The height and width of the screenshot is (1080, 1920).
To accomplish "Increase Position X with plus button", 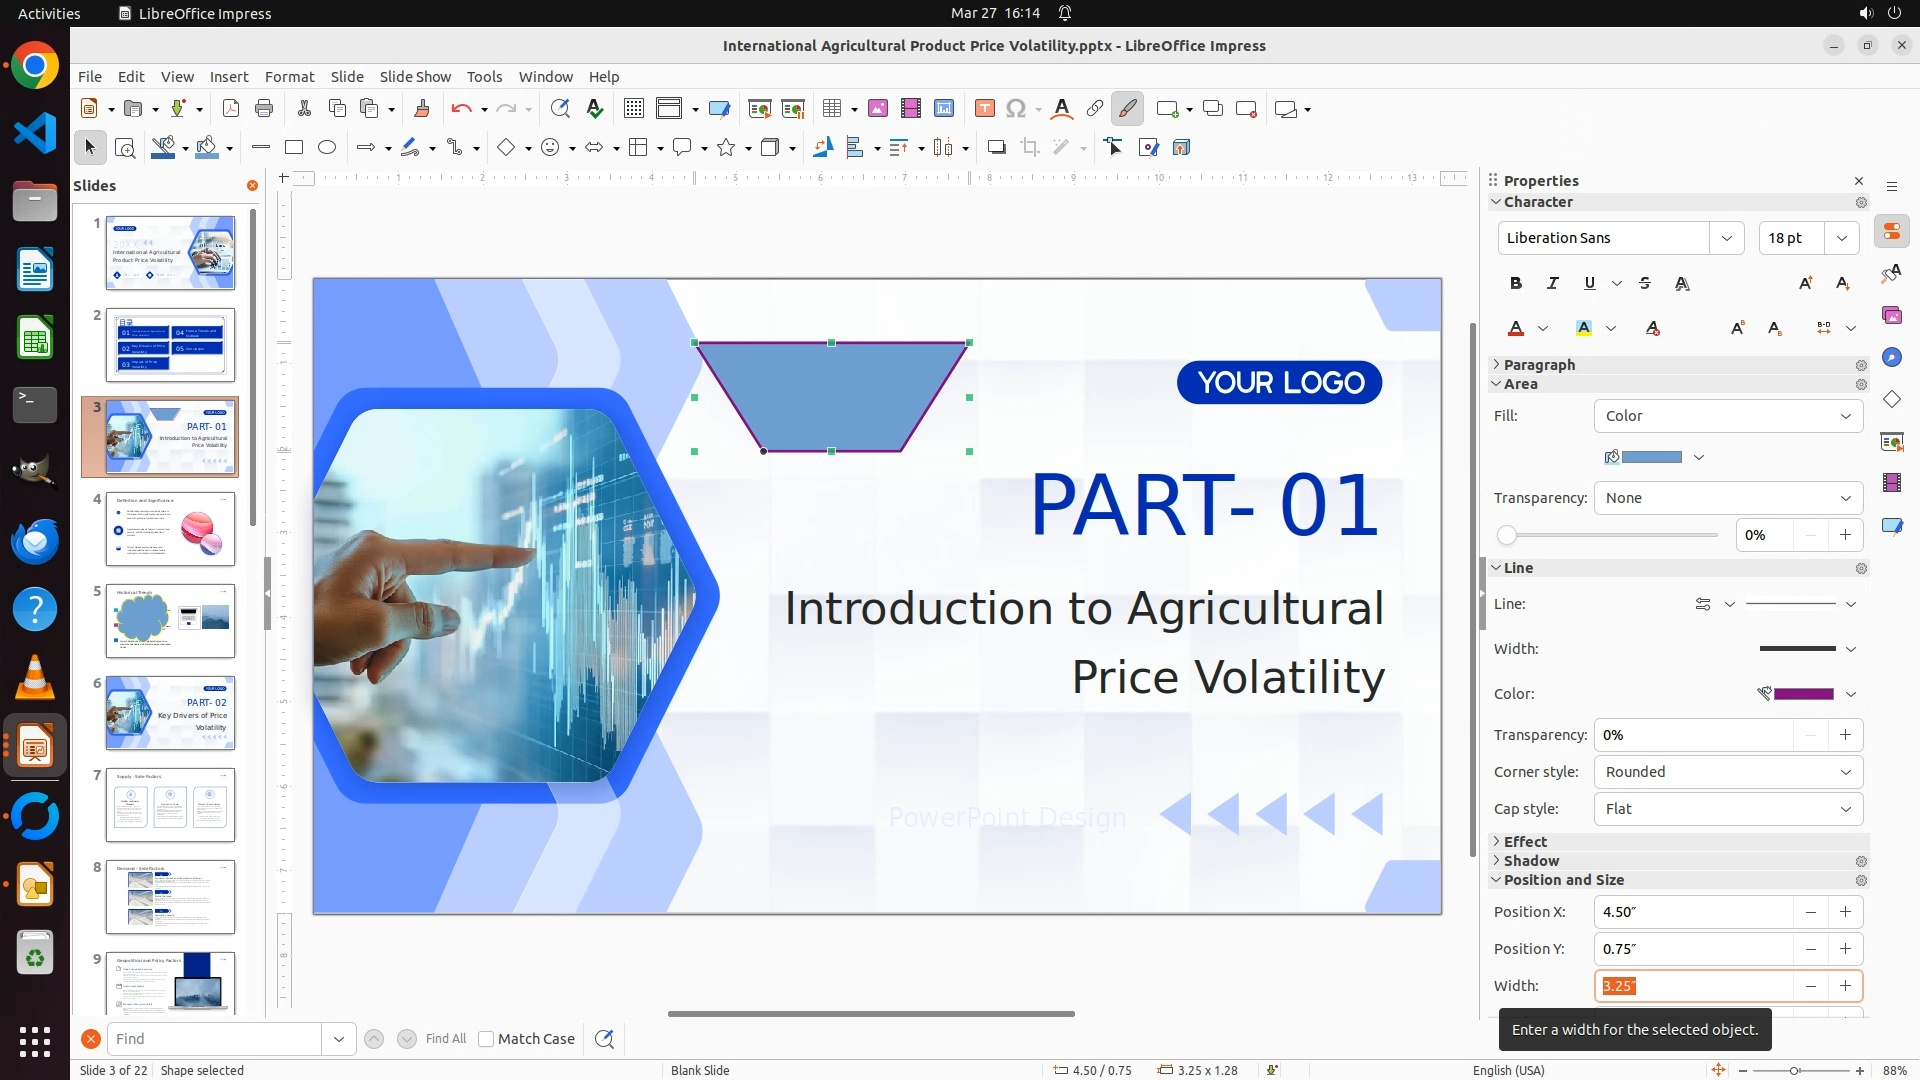I will [1845, 912].
